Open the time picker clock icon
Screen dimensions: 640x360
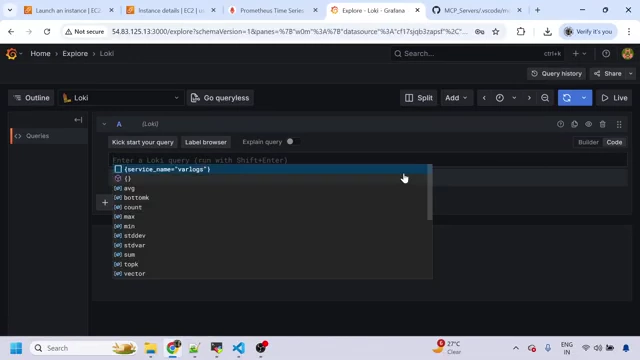point(500,98)
